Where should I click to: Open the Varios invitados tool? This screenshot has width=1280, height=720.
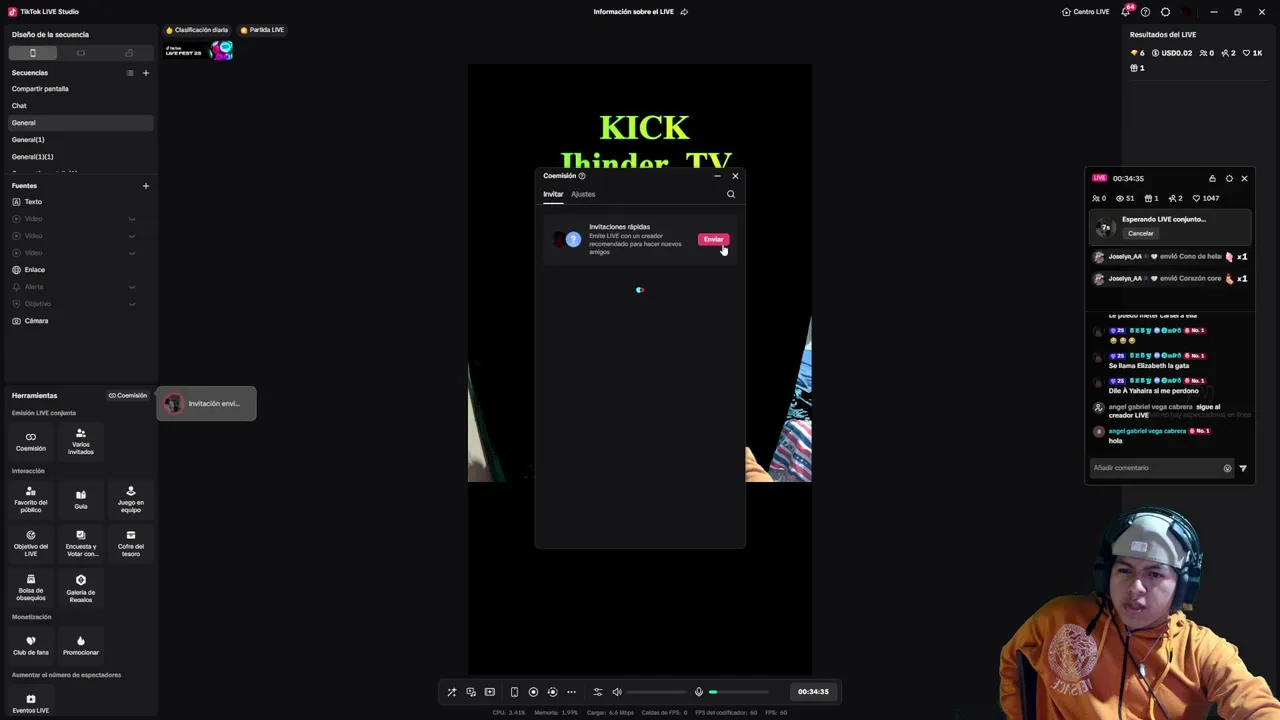(81, 442)
